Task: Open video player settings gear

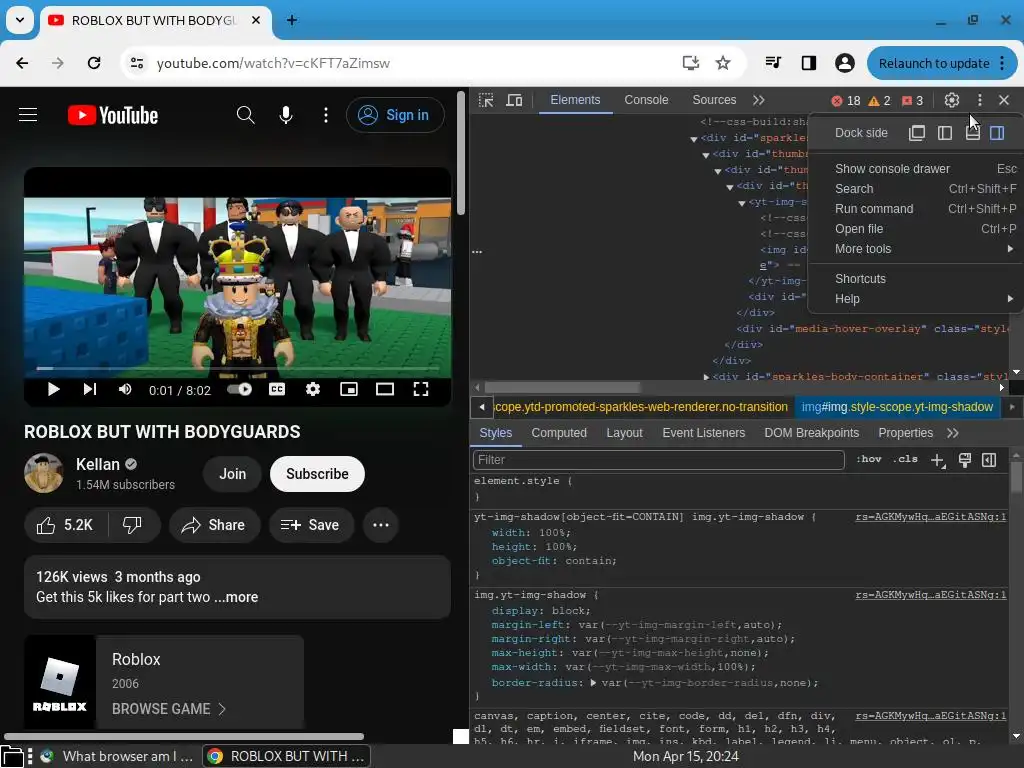Action: point(313,390)
